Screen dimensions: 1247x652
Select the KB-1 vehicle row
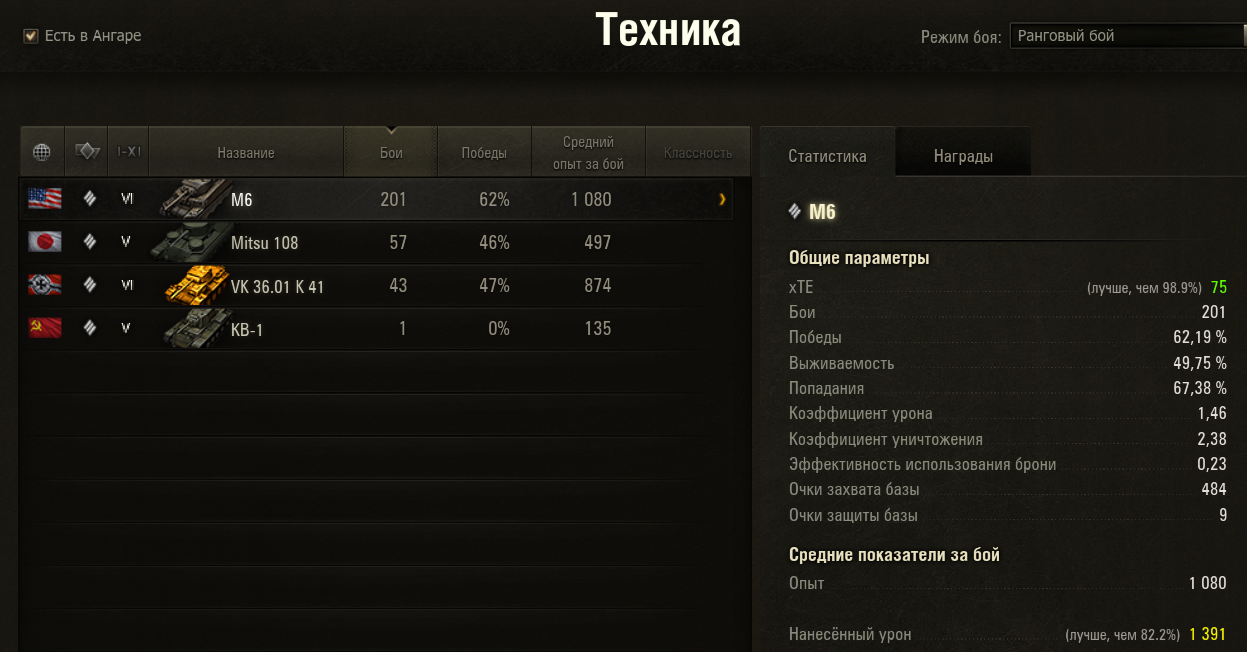(x=376, y=329)
